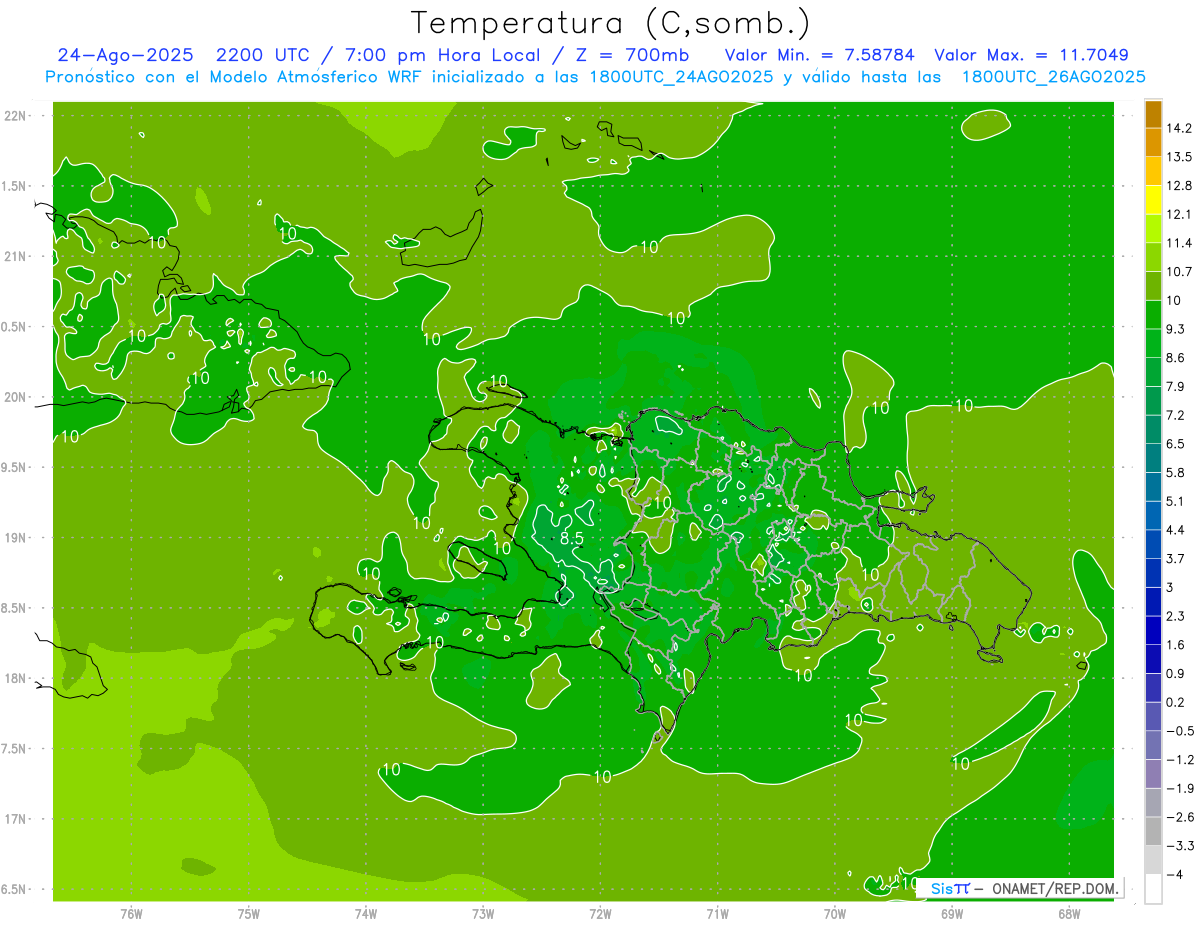
Task: Click the "73W" longitude axis label
Action: pos(483,914)
